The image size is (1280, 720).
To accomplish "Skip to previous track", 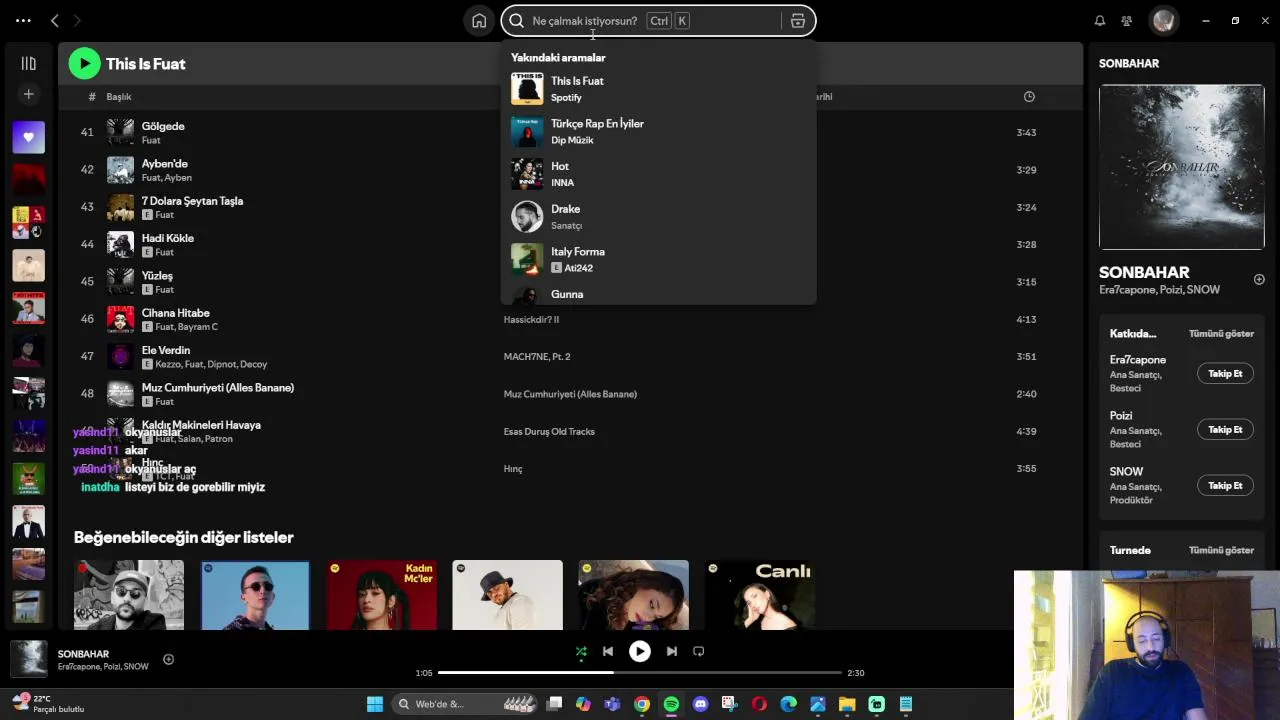I will coord(607,651).
